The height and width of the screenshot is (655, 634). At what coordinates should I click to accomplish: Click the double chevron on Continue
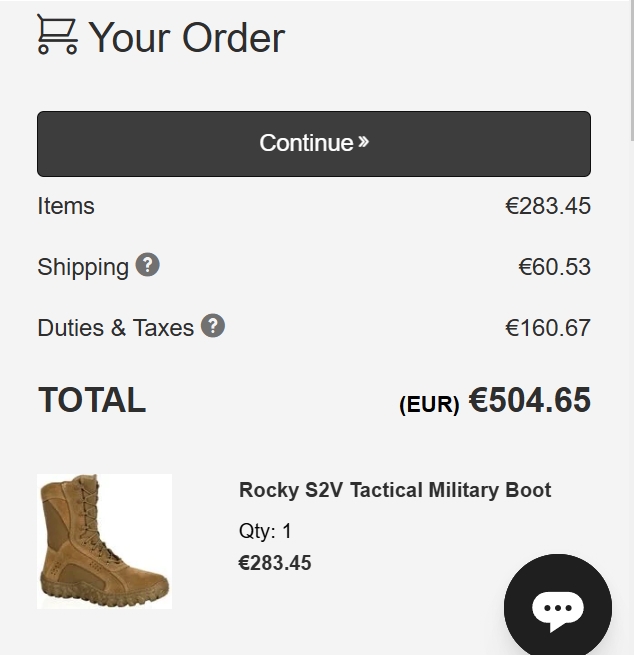pyautogui.click(x=364, y=142)
